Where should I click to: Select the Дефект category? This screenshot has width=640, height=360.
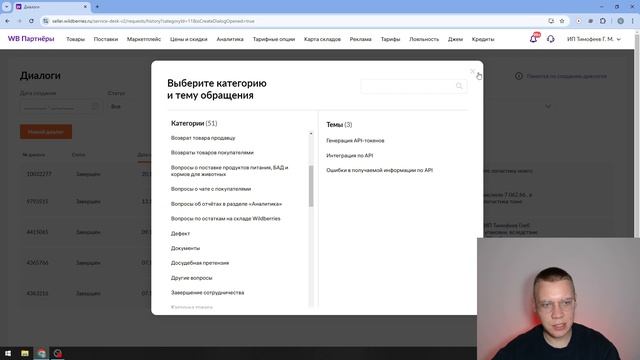[180, 233]
